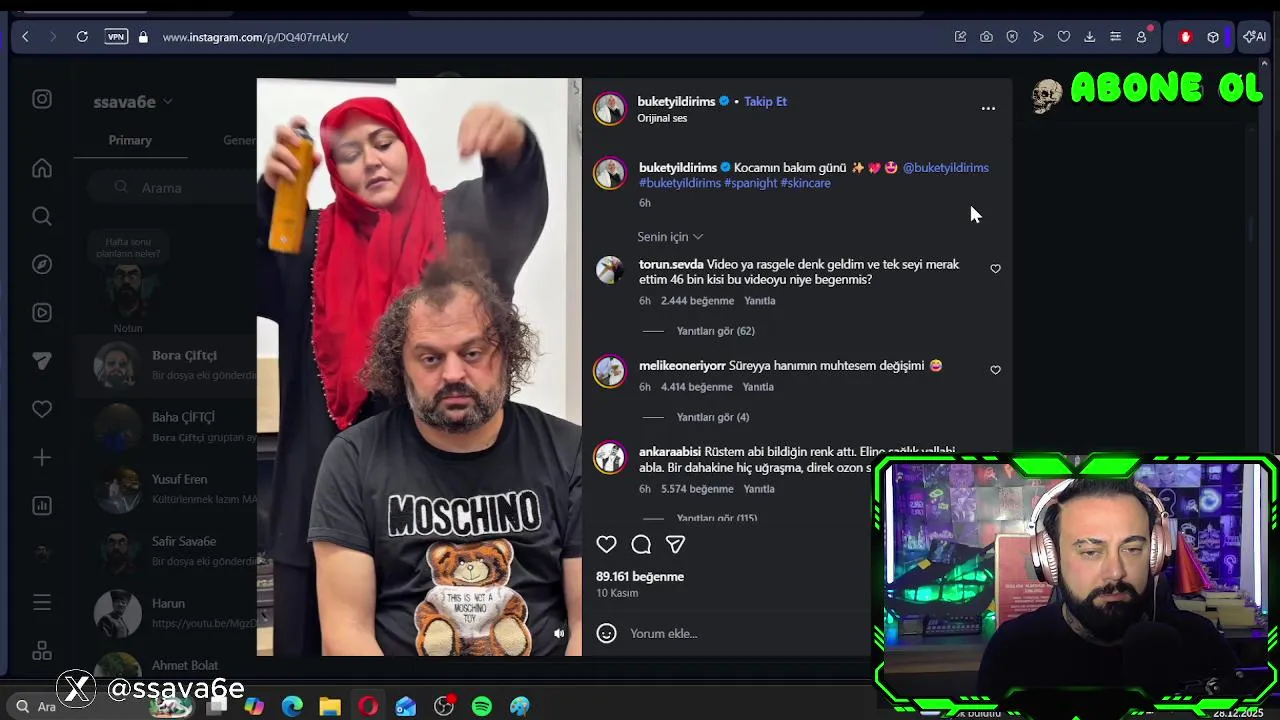This screenshot has width=1280, height=720.
Task: Open the browser AI assistant button
Action: pyautogui.click(x=1254, y=37)
